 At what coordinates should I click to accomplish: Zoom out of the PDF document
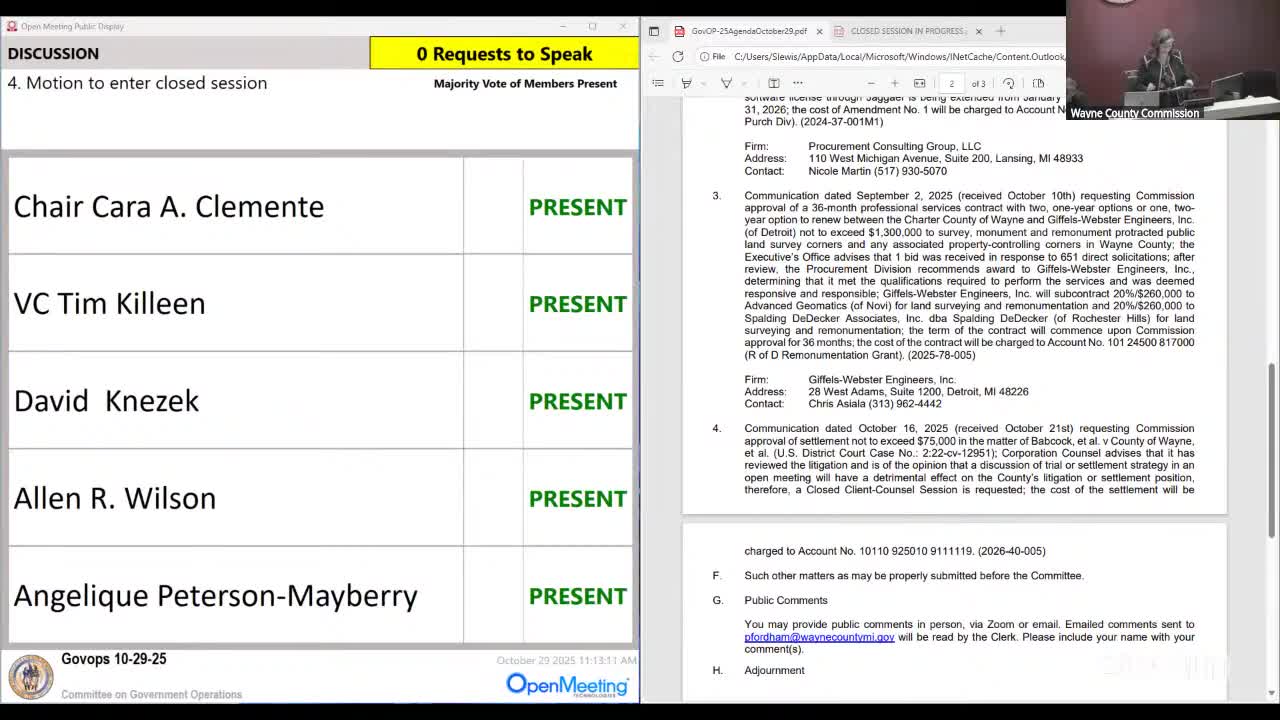tap(871, 83)
